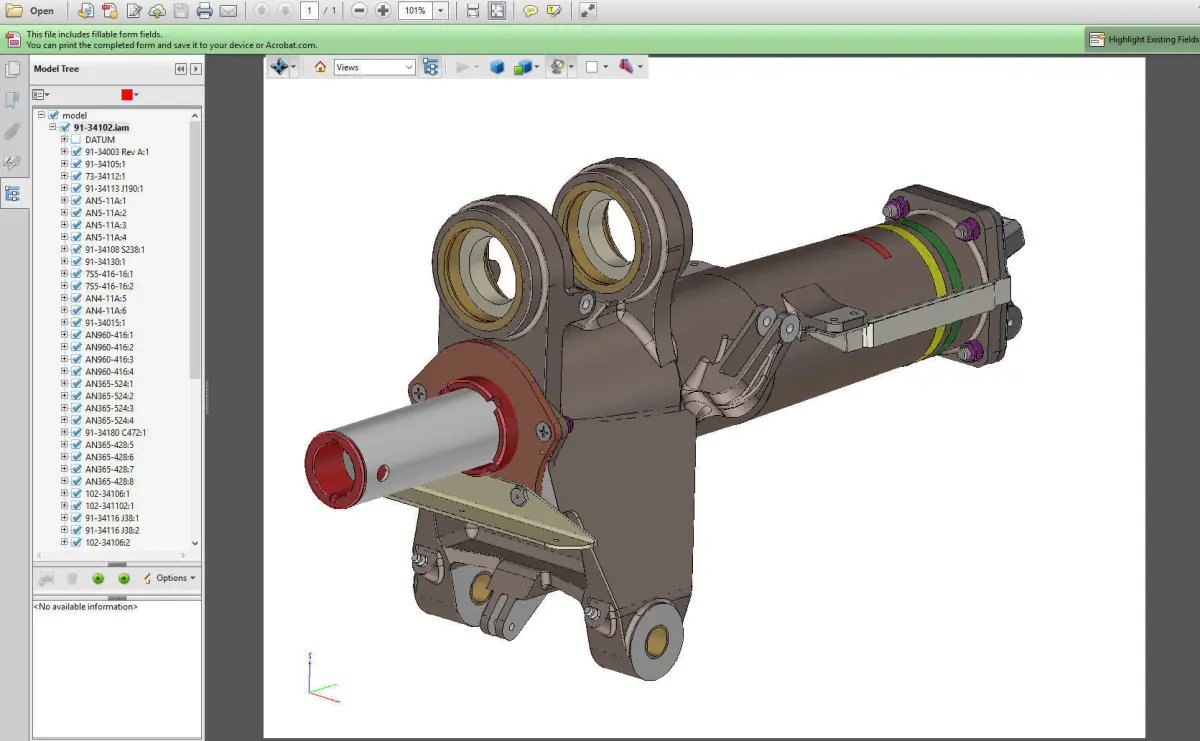The height and width of the screenshot is (741, 1200).
Task: Click the model tree vertical scrollbar
Action: point(195,249)
